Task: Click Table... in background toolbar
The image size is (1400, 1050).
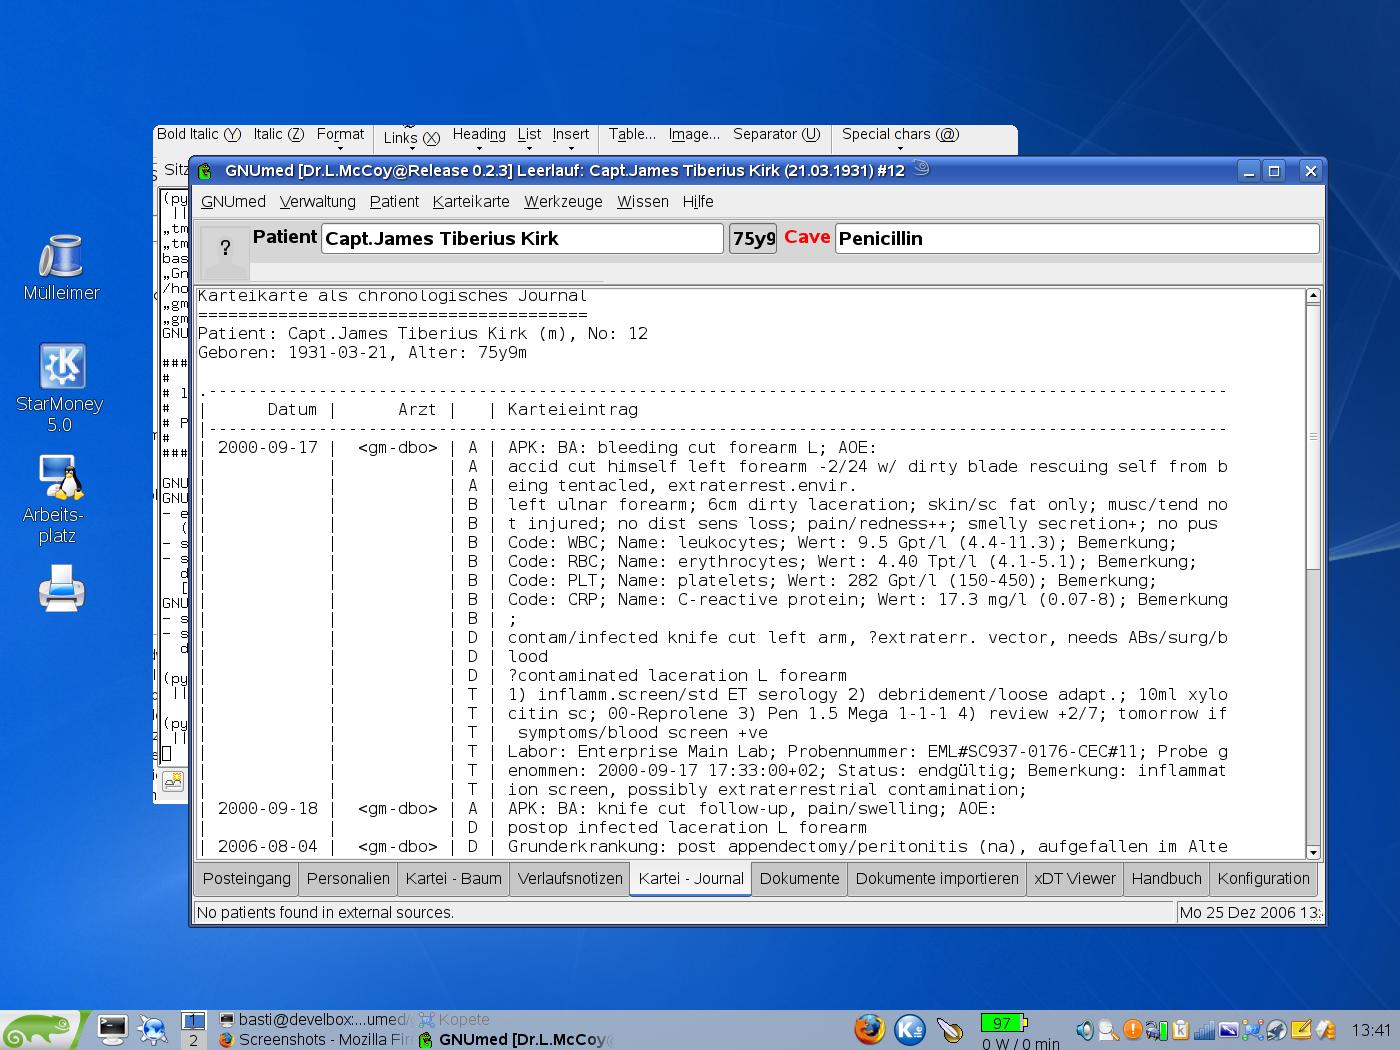Action: tap(632, 134)
